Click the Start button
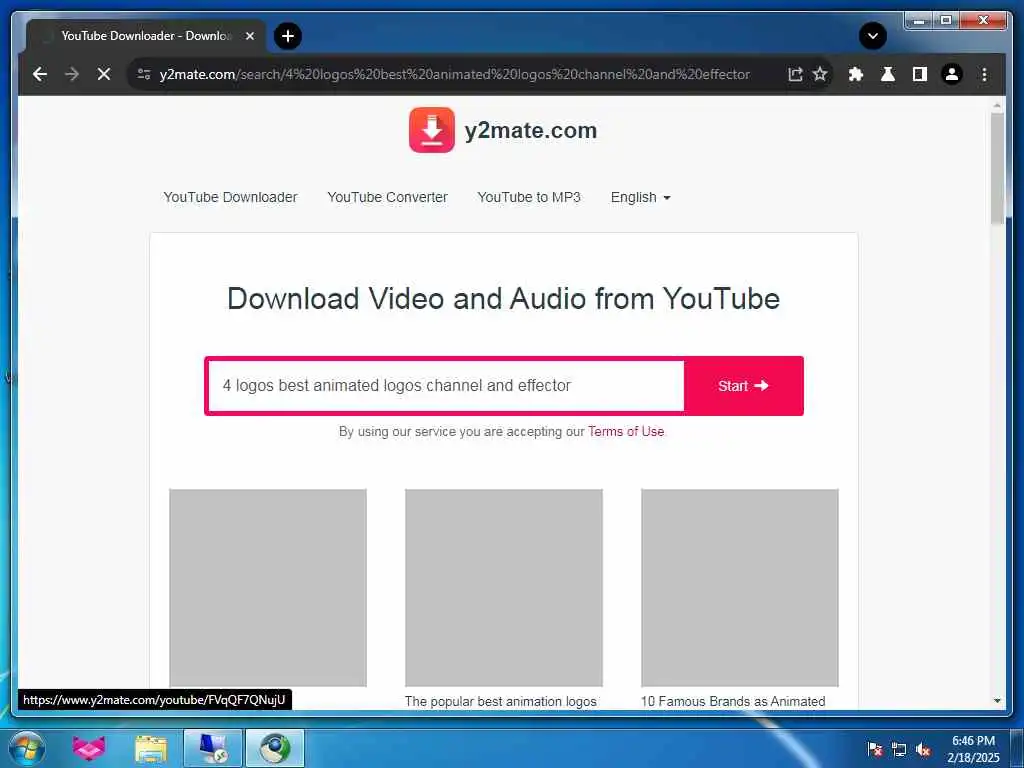The width and height of the screenshot is (1024, 768). click(743, 386)
